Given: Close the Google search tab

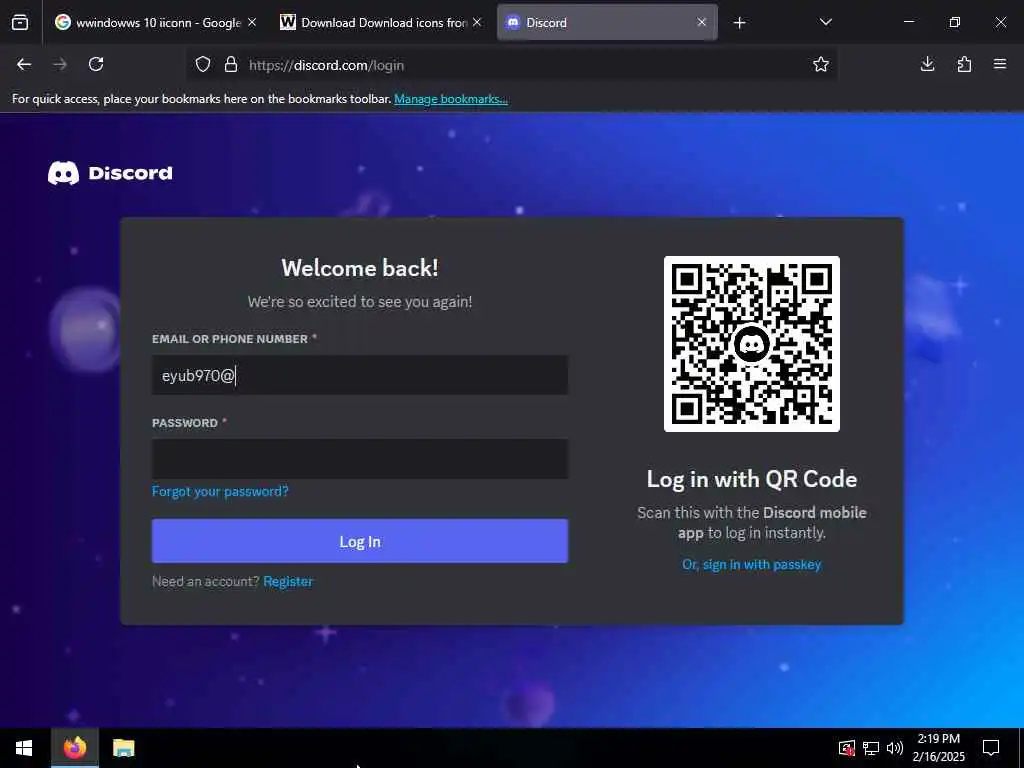Looking at the screenshot, I should point(252,22).
